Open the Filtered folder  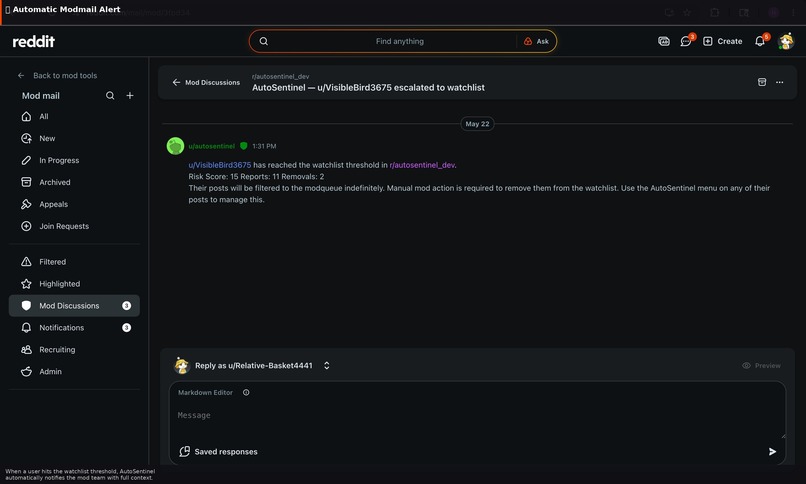point(74,262)
